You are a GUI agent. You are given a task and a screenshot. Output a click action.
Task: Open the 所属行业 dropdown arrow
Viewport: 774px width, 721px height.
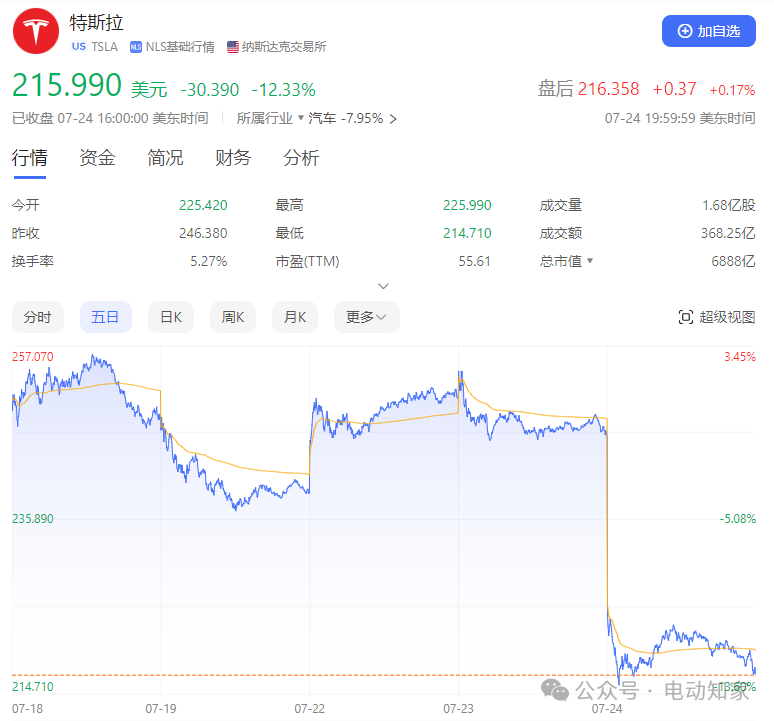pyautogui.click(x=301, y=118)
